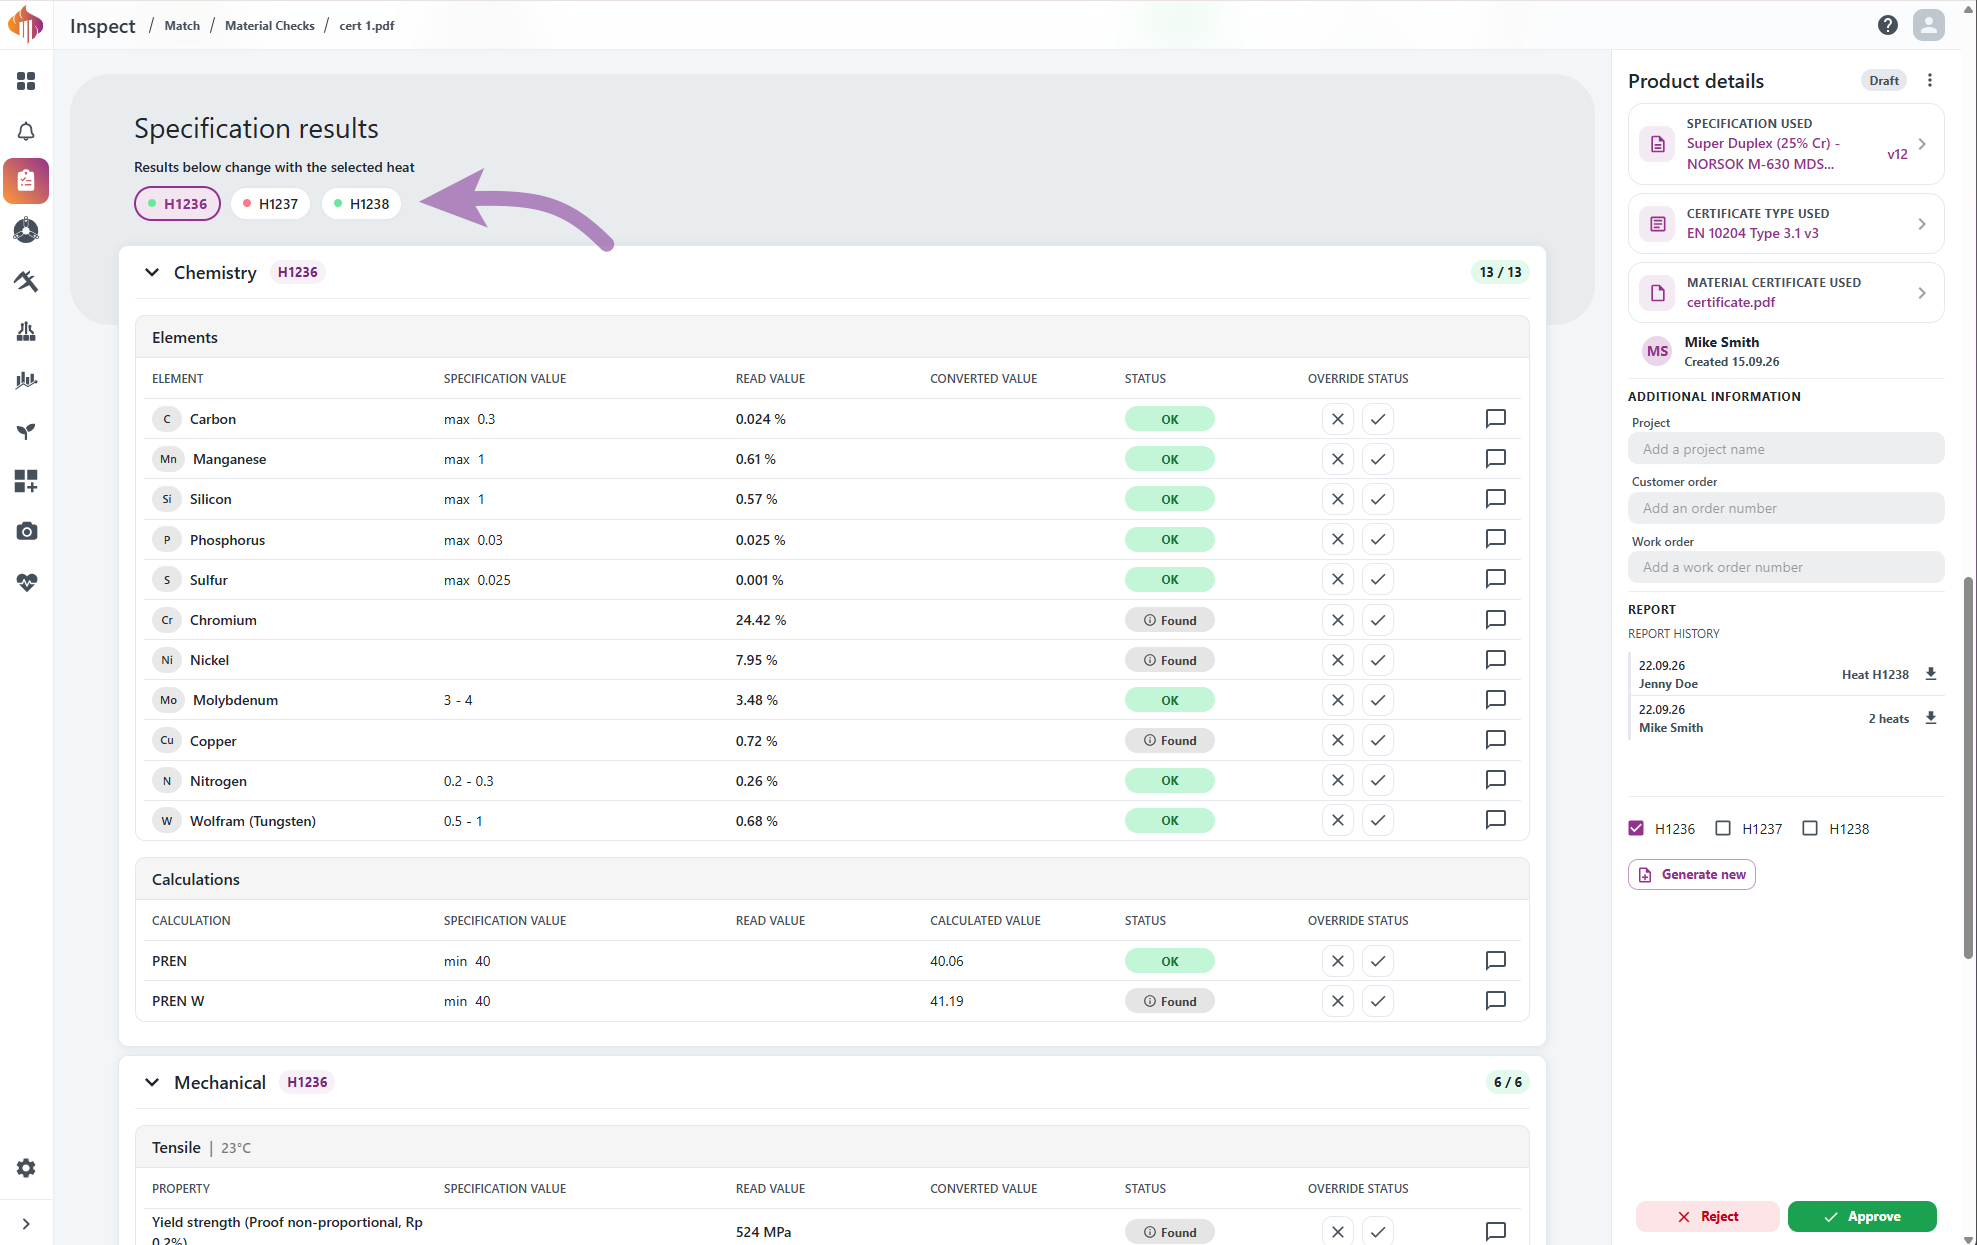Image resolution: width=1977 pixels, height=1245 pixels.
Task: Select the H1238 heat tab
Action: pos(362,204)
